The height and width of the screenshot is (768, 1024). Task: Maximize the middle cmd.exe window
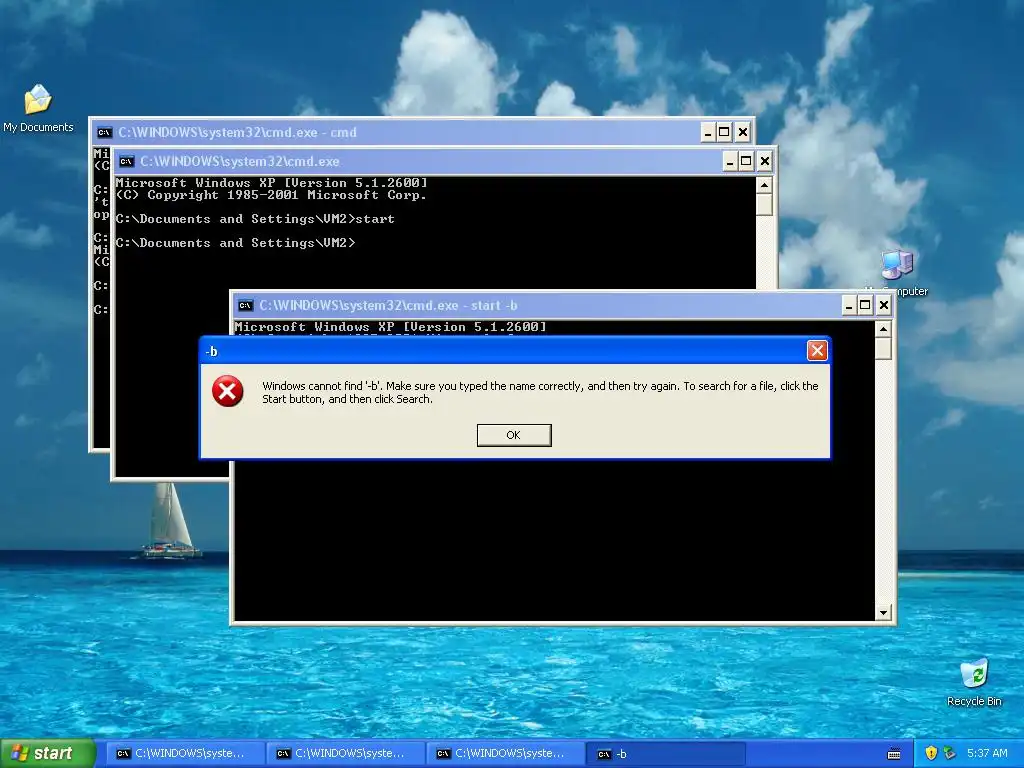[746, 161]
